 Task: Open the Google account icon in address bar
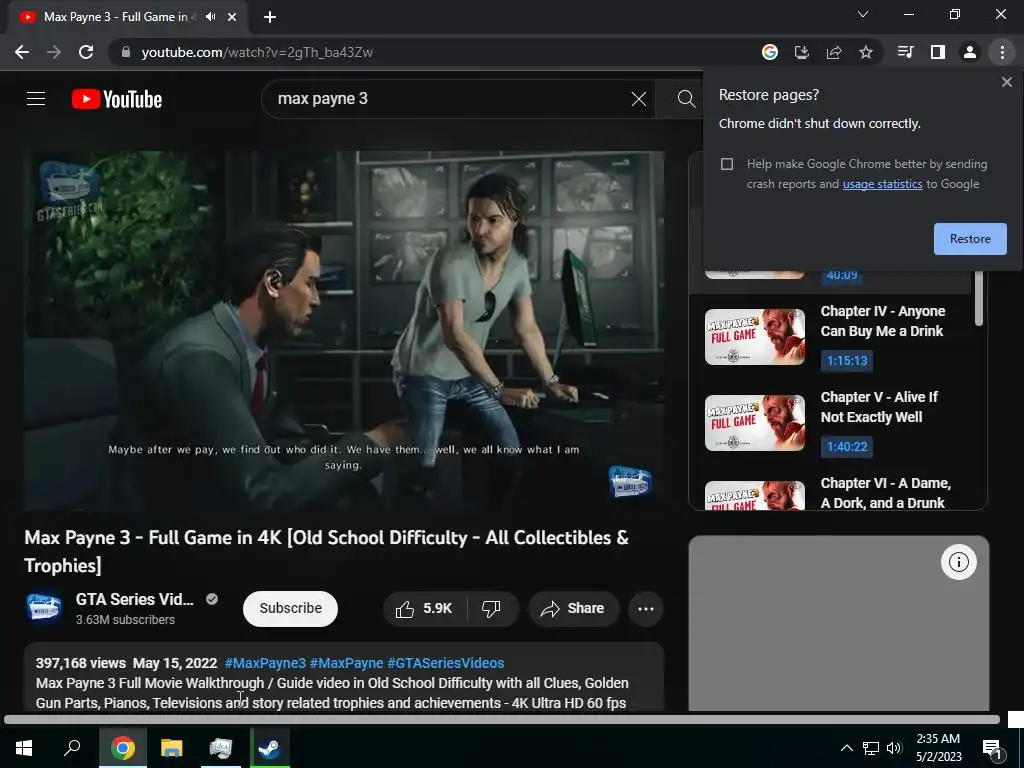pyautogui.click(x=770, y=52)
